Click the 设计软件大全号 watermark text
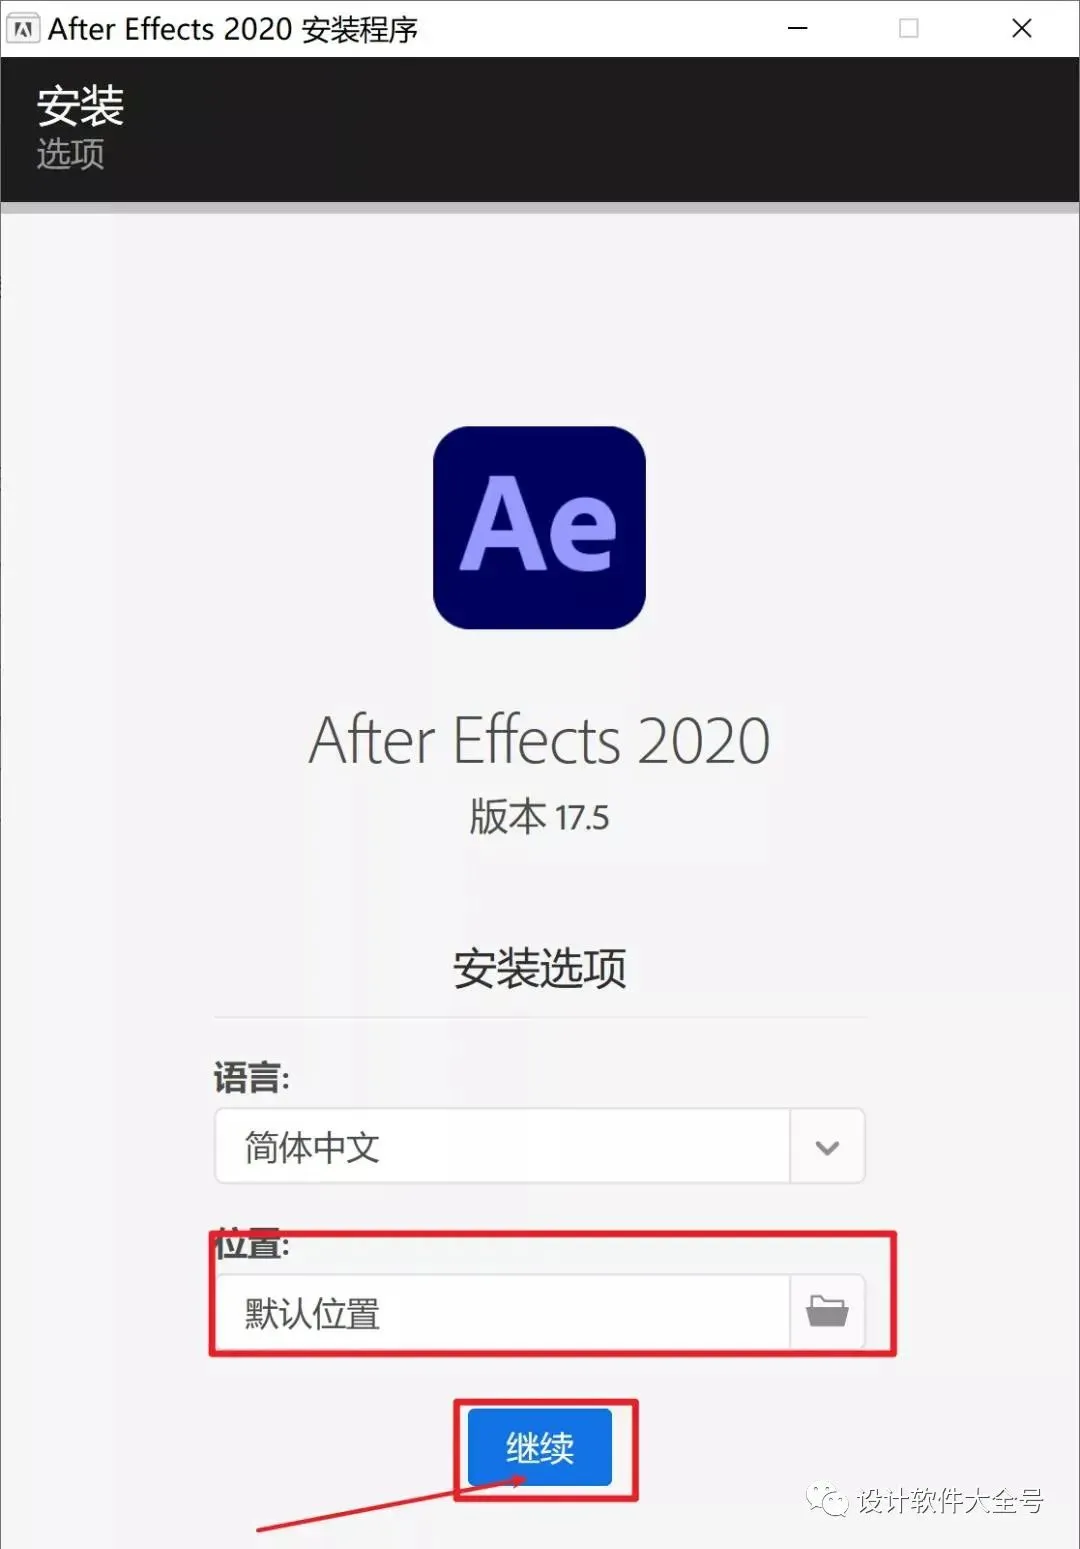 pyautogui.click(x=950, y=1500)
